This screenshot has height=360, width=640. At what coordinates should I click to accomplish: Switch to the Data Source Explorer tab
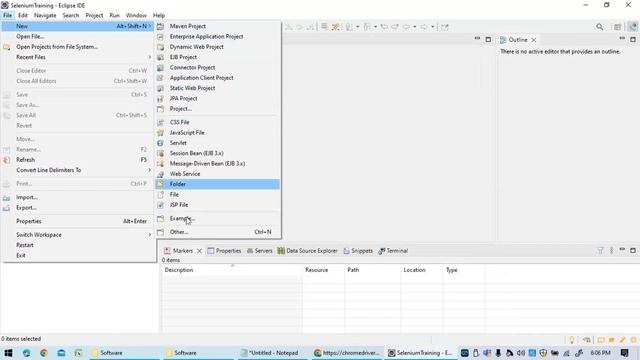(x=308, y=251)
